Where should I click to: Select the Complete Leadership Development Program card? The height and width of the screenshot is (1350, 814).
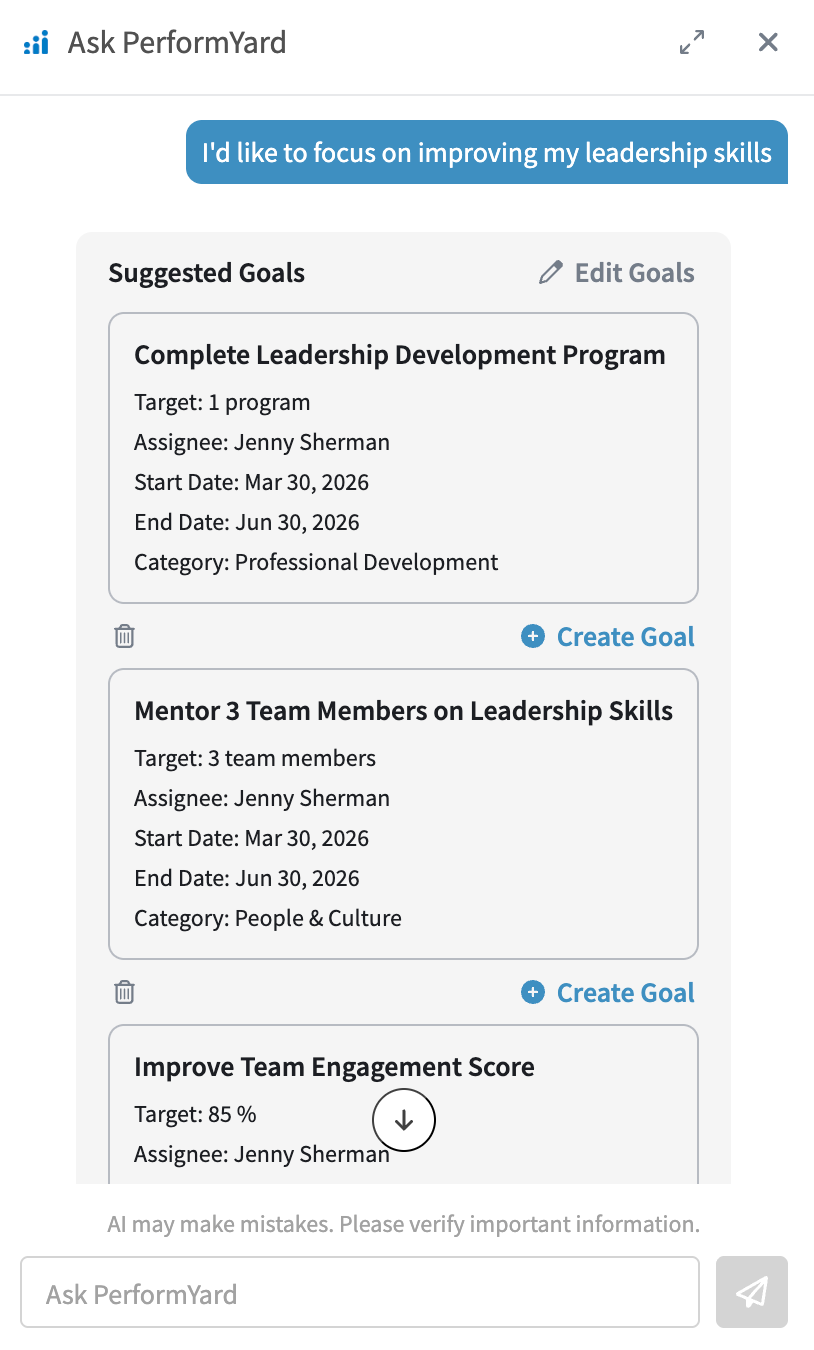click(x=403, y=458)
